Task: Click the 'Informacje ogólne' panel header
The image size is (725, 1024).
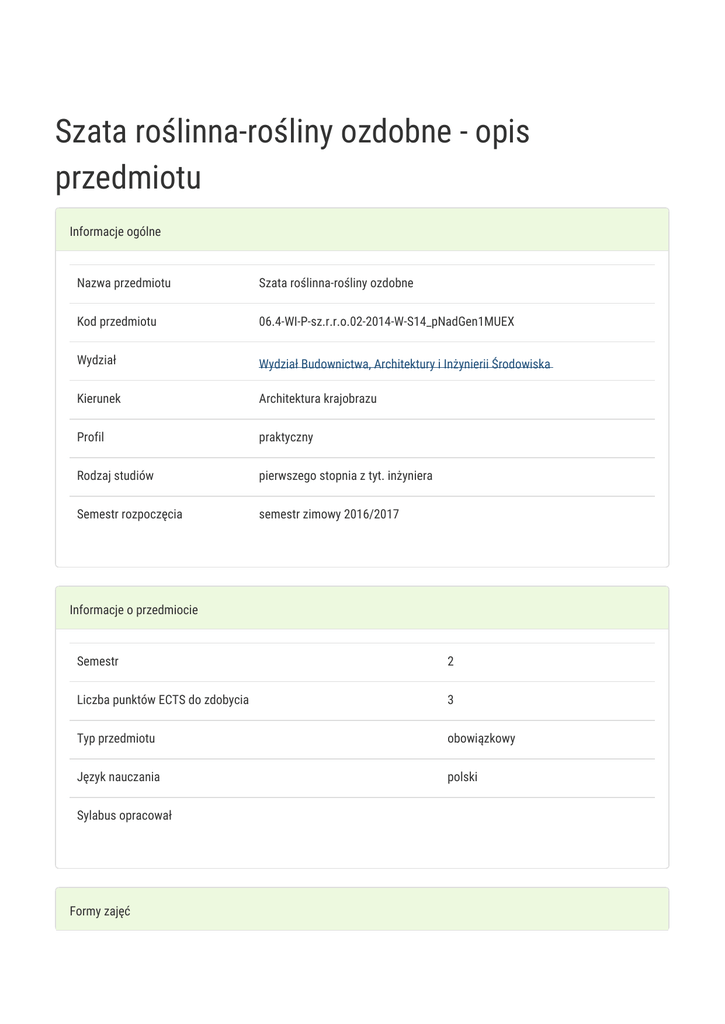Action: click(115, 232)
